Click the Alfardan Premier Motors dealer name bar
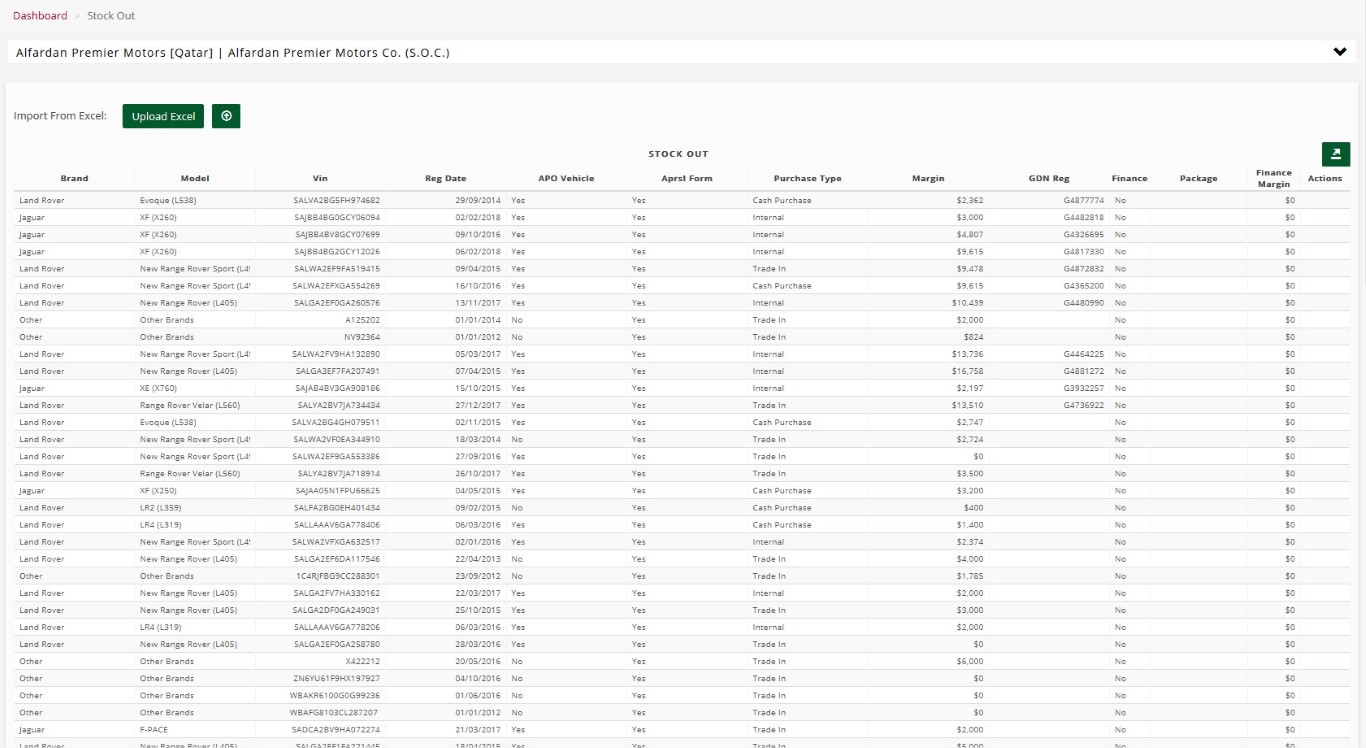1366x748 pixels. point(232,53)
